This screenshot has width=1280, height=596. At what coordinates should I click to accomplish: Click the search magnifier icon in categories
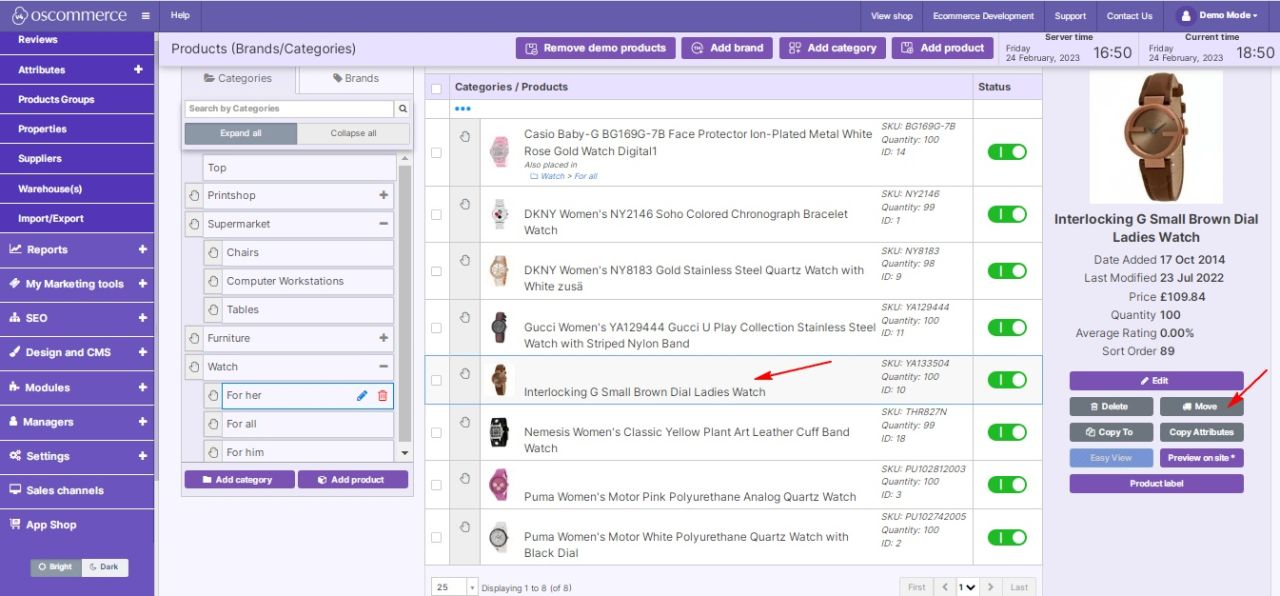403,109
